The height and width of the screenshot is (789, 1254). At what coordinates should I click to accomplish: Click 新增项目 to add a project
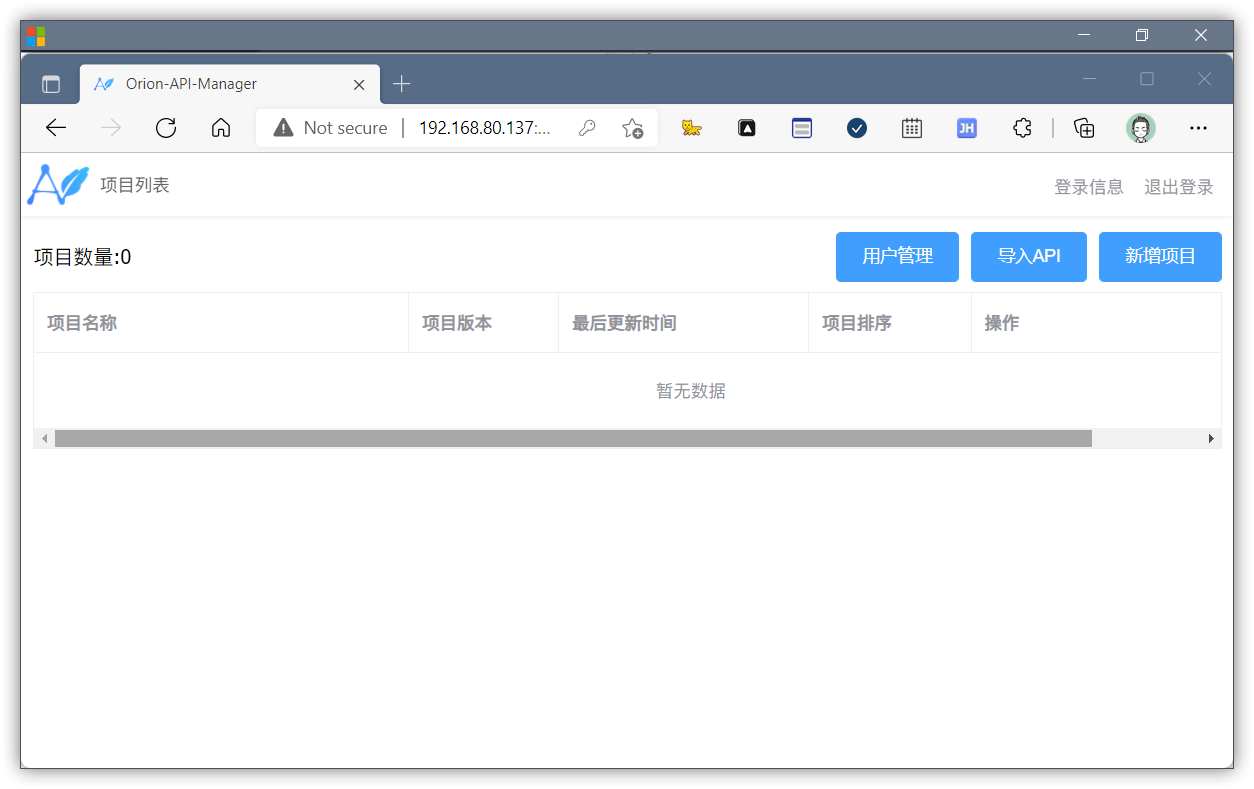click(x=1160, y=257)
